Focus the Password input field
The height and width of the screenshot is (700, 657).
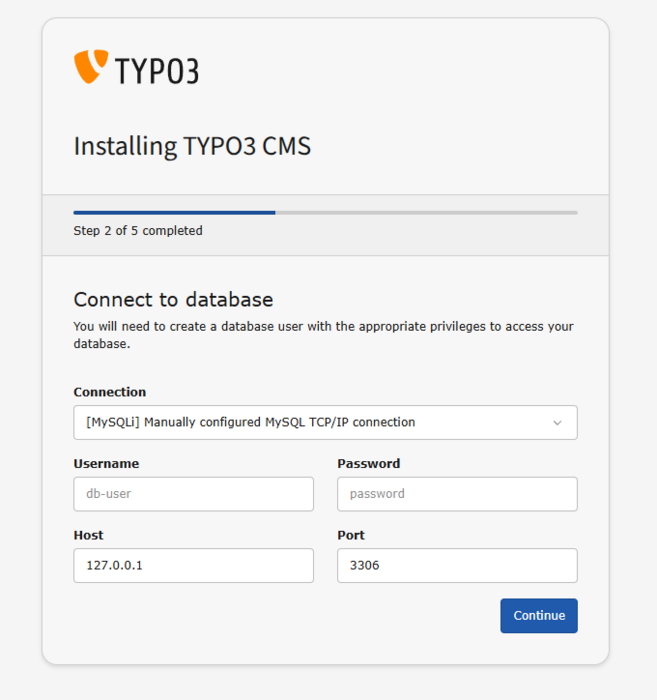click(x=457, y=494)
